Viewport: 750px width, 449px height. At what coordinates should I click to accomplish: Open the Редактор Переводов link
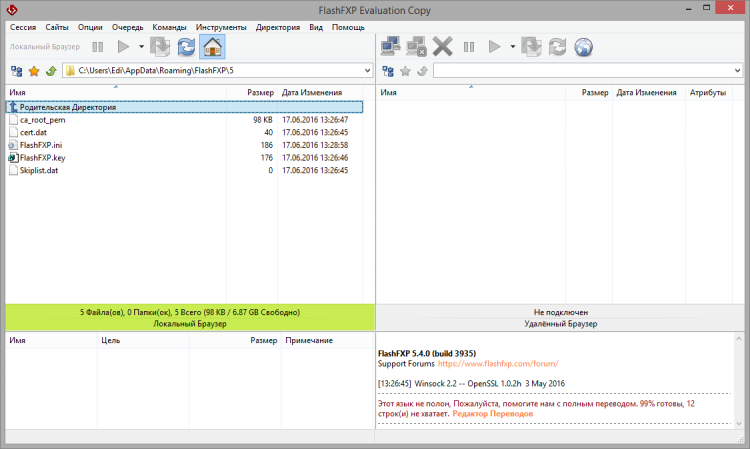pos(493,414)
